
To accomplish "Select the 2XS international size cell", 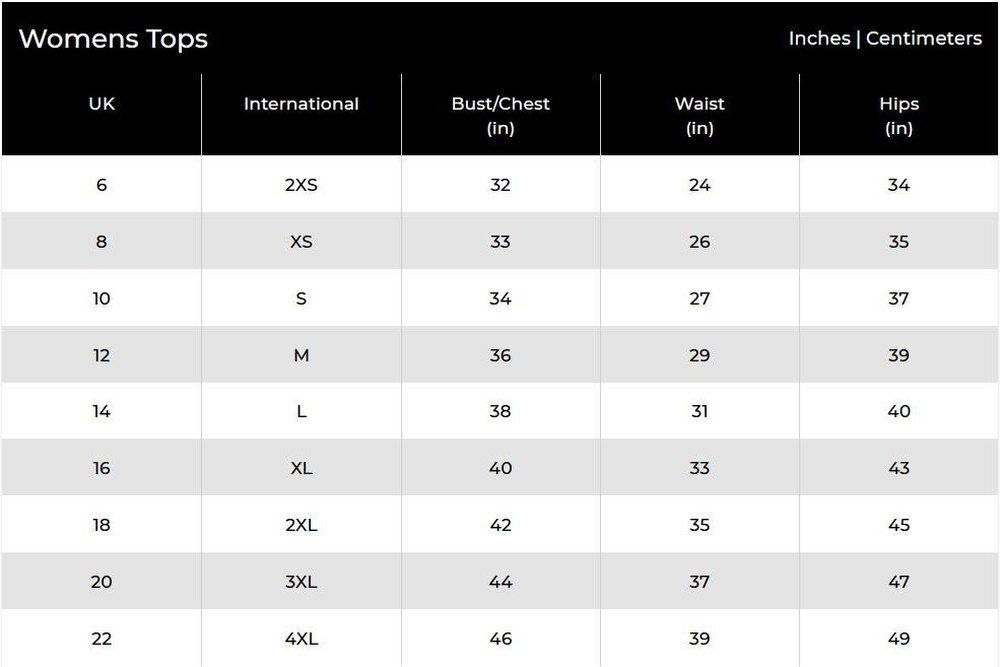I will pyautogui.click(x=301, y=185).
